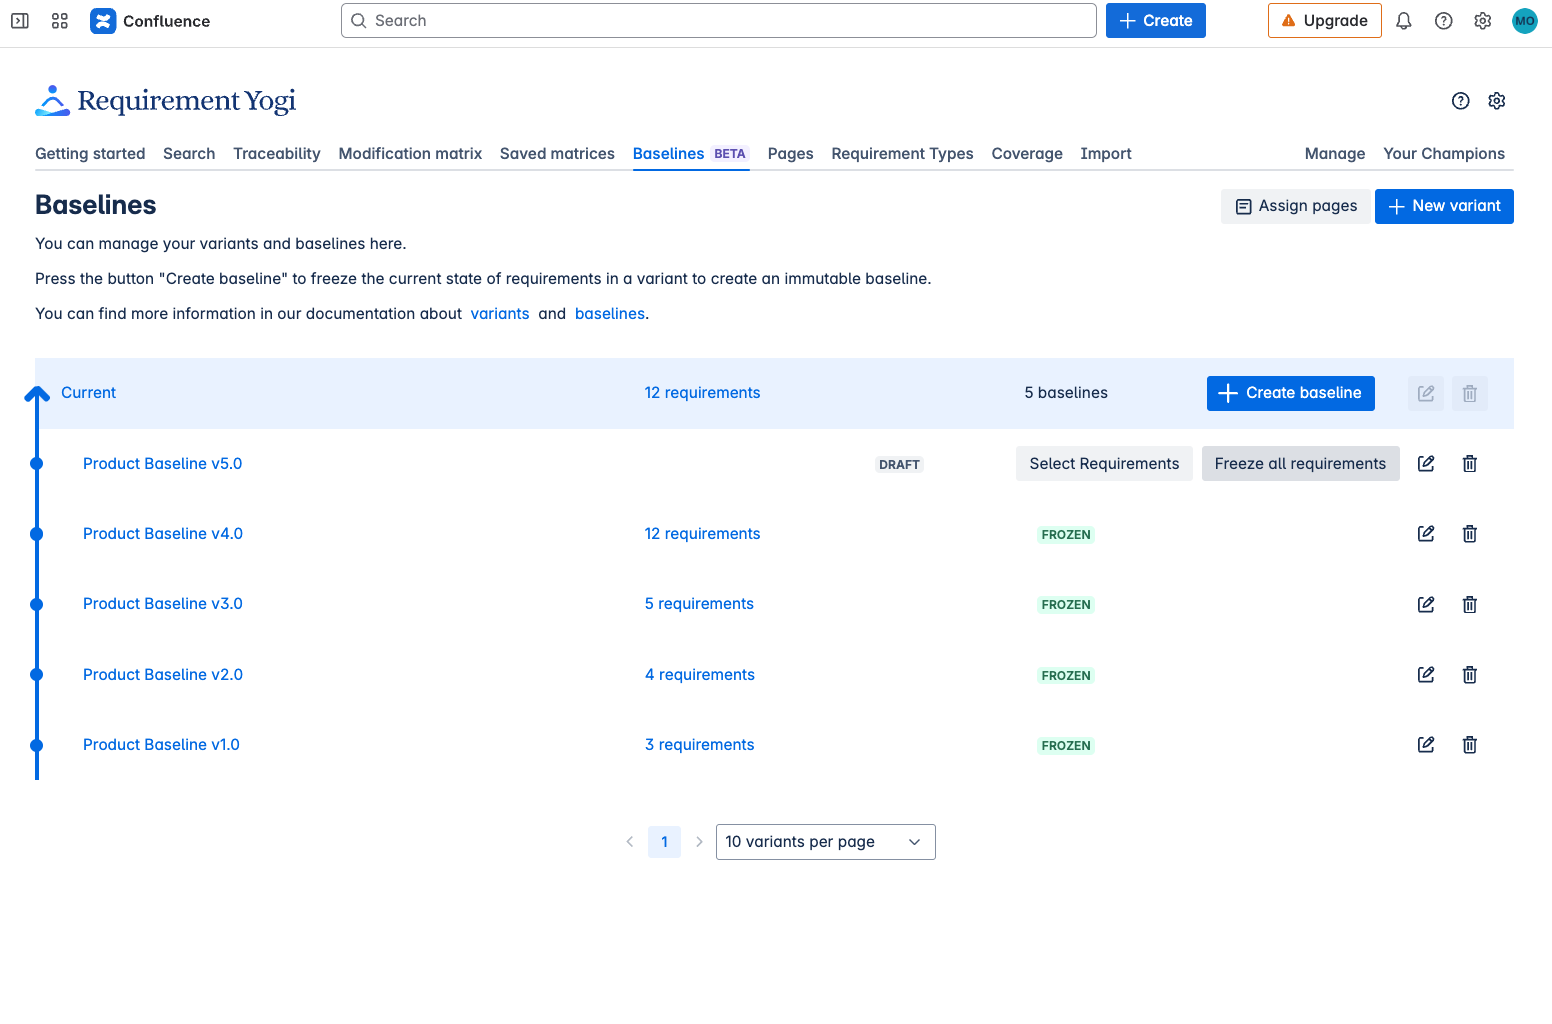Click the New variant button
Image resolution: width=1552 pixels, height=1024 pixels.
[x=1444, y=206]
